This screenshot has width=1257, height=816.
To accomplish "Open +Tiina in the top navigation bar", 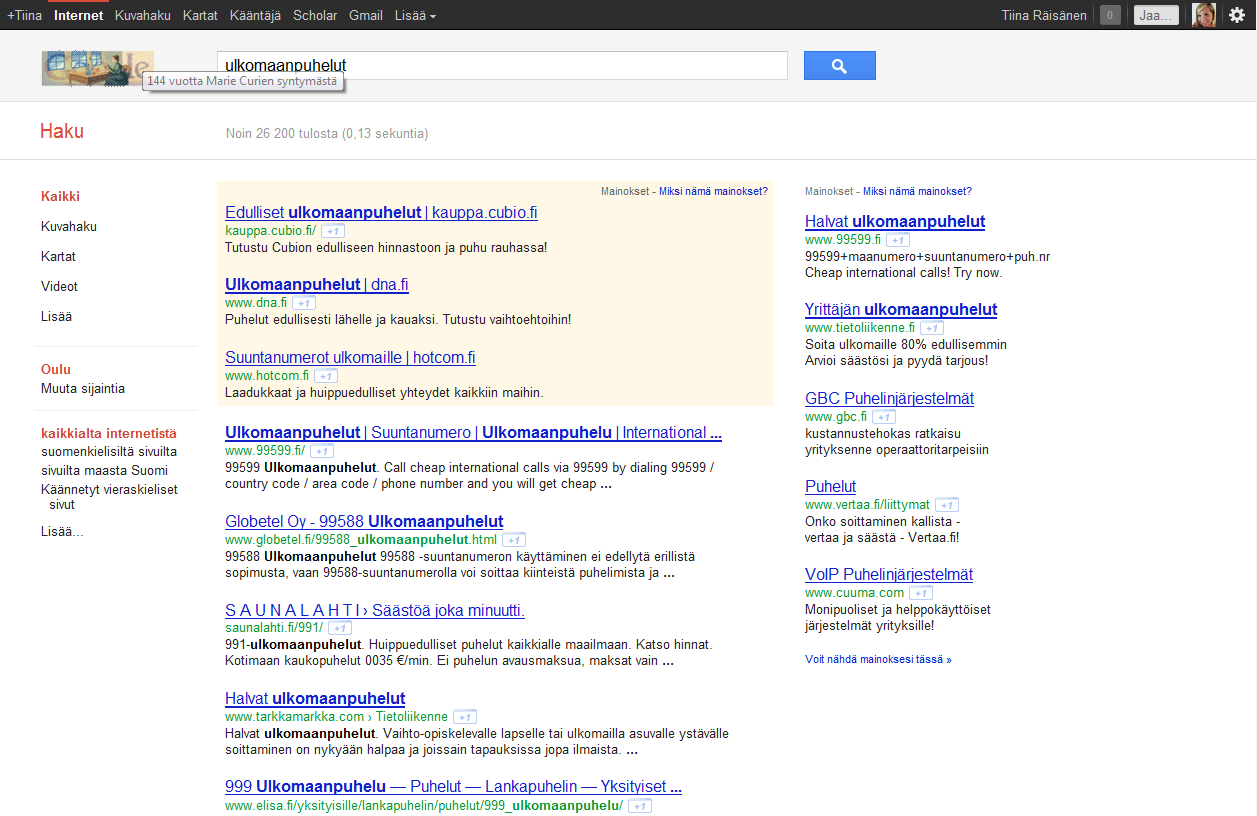I will click(24, 16).
